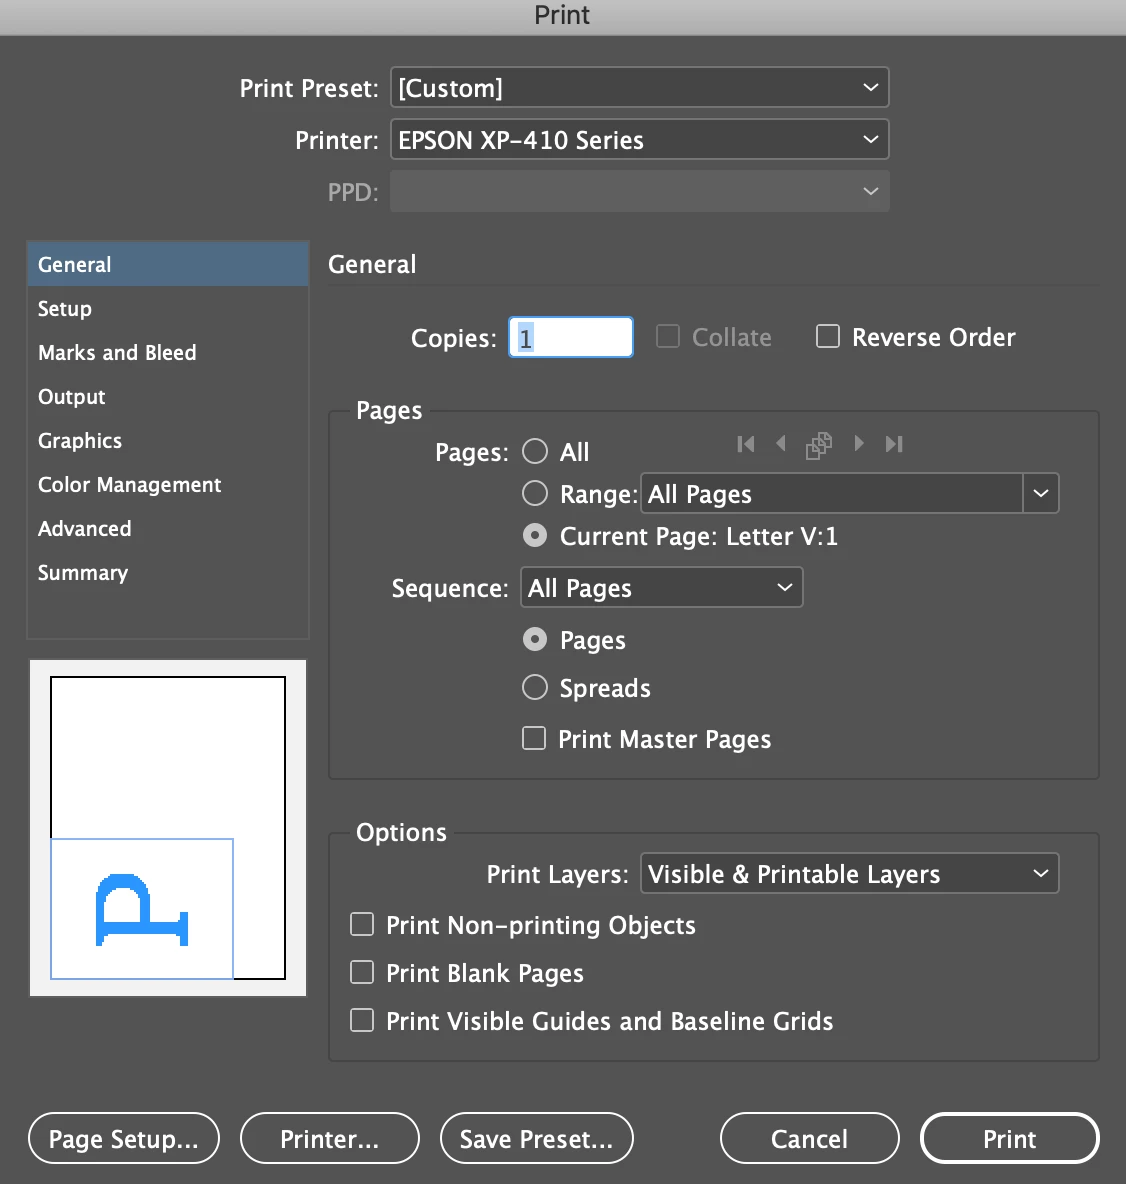Open the Print Layers dropdown
The width and height of the screenshot is (1126, 1184).
tap(850, 874)
